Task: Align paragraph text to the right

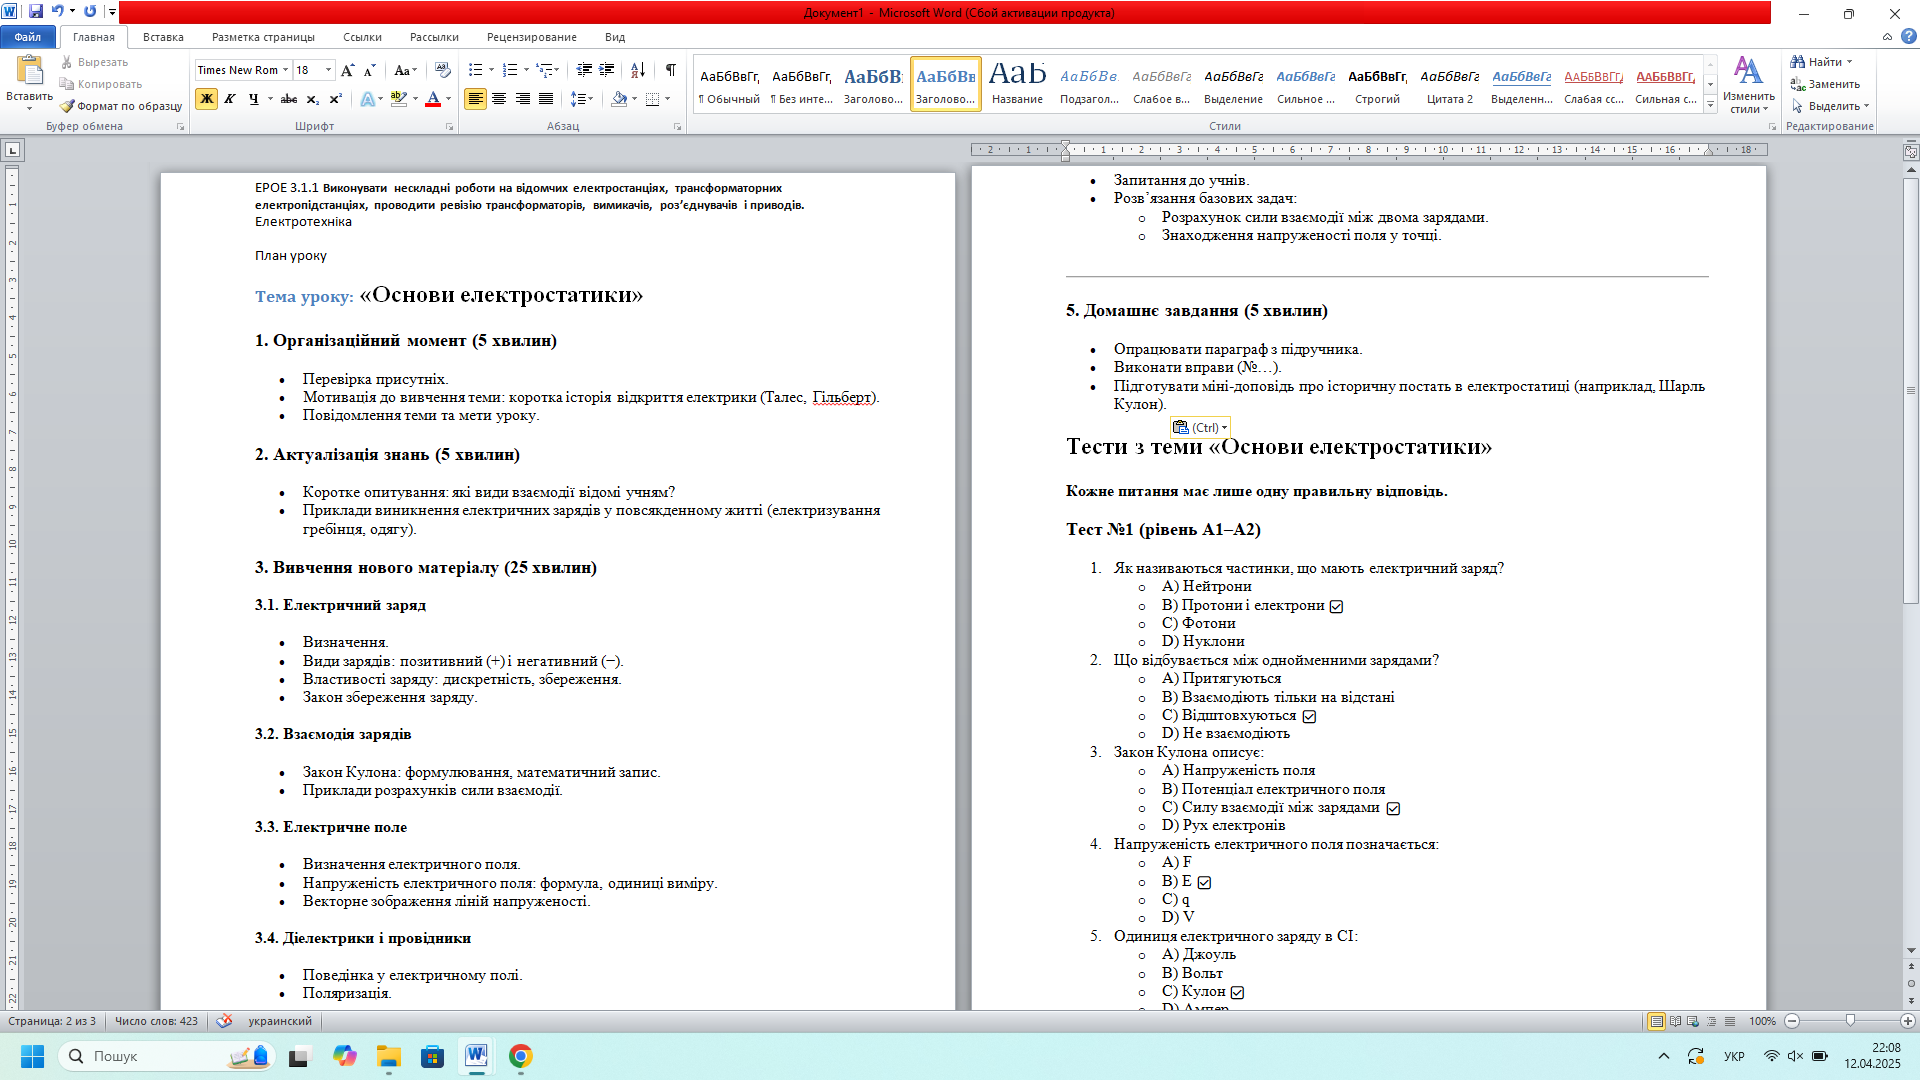Action: [523, 99]
